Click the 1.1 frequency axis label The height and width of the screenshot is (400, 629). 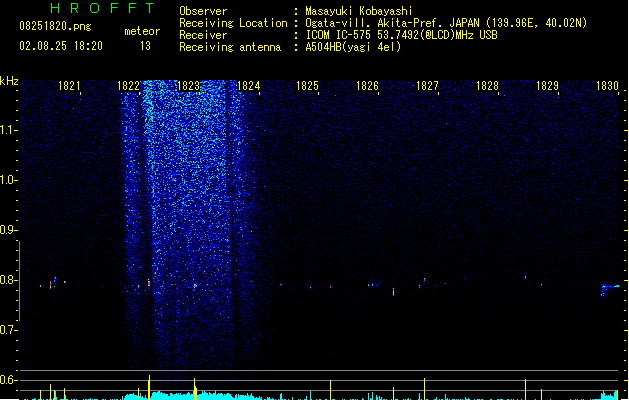click(x=8, y=130)
